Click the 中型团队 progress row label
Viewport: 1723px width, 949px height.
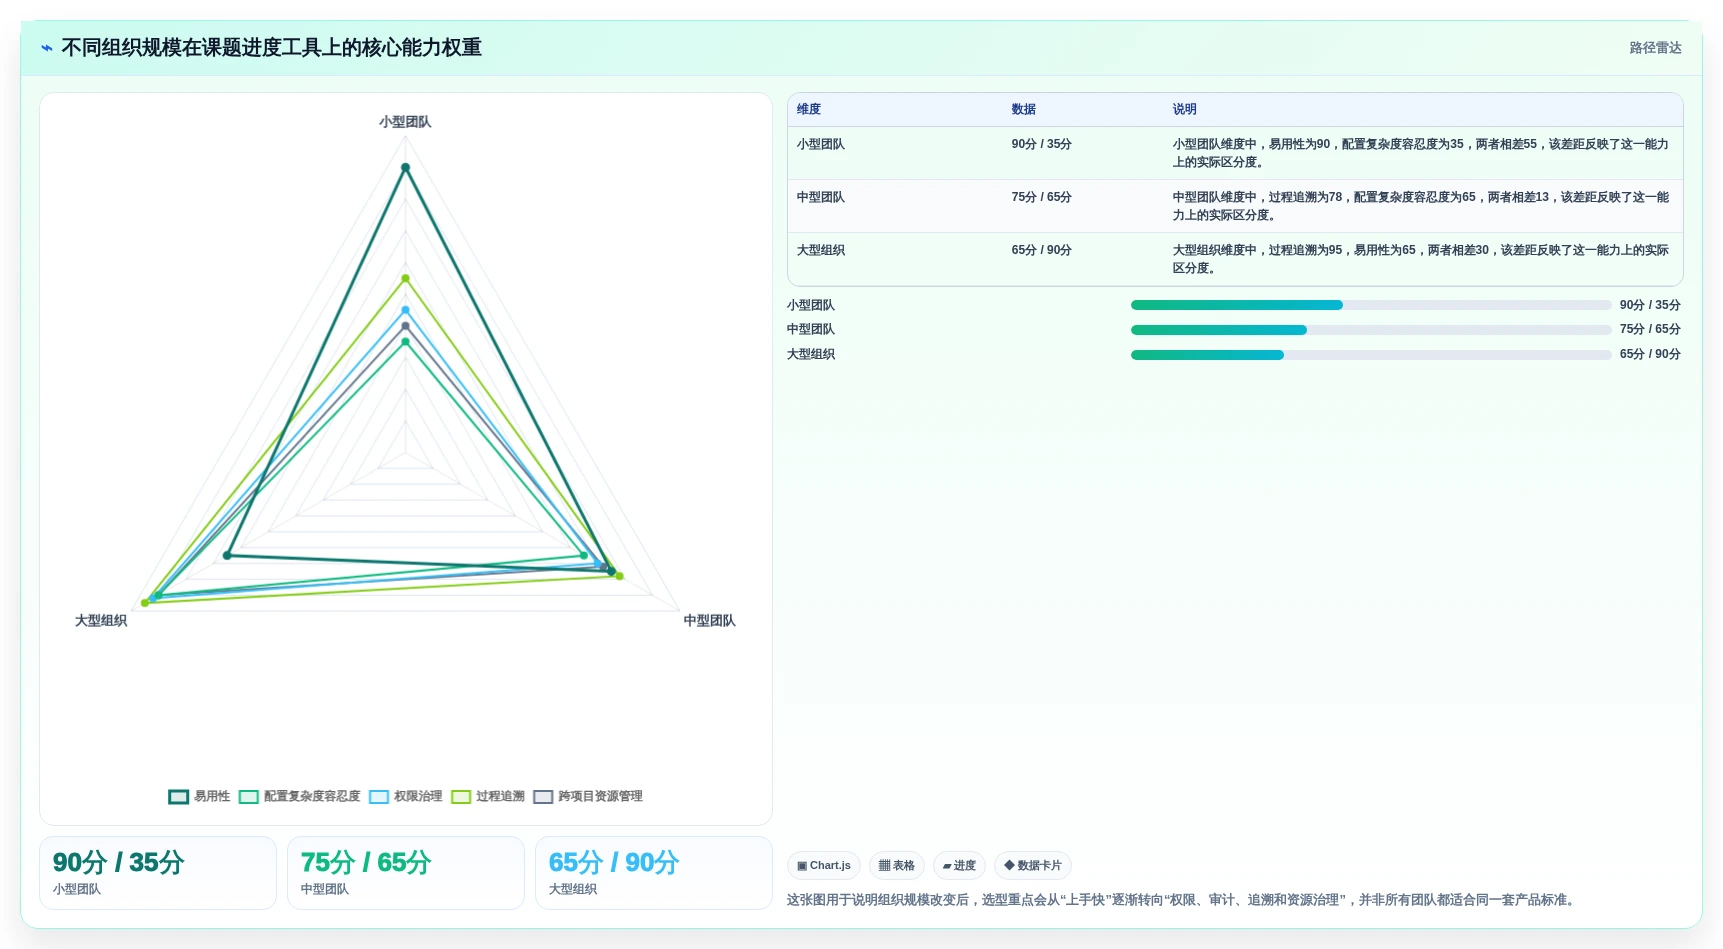click(811, 329)
